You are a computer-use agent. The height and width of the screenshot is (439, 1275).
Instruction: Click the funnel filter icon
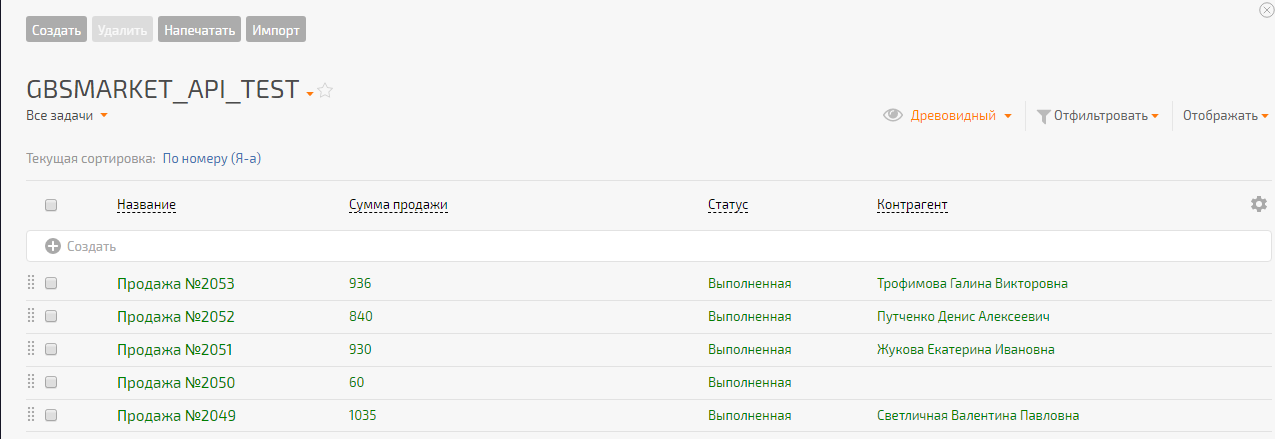pyautogui.click(x=1043, y=116)
